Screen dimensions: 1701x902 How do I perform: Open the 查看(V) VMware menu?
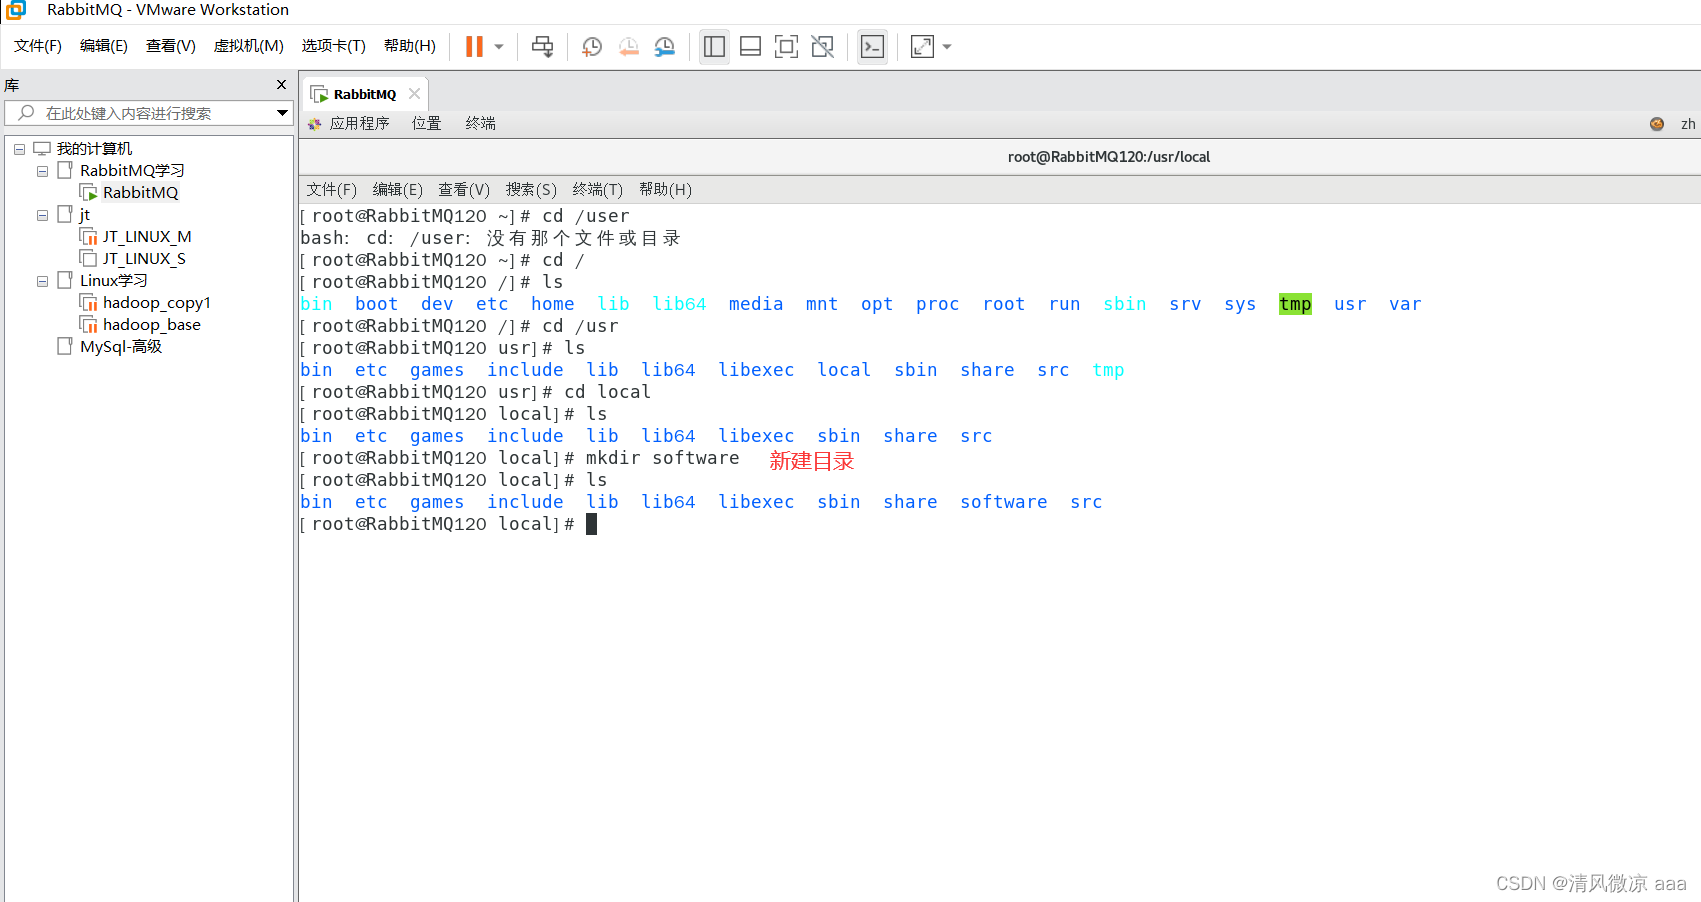pyautogui.click(x=171, y=46)
